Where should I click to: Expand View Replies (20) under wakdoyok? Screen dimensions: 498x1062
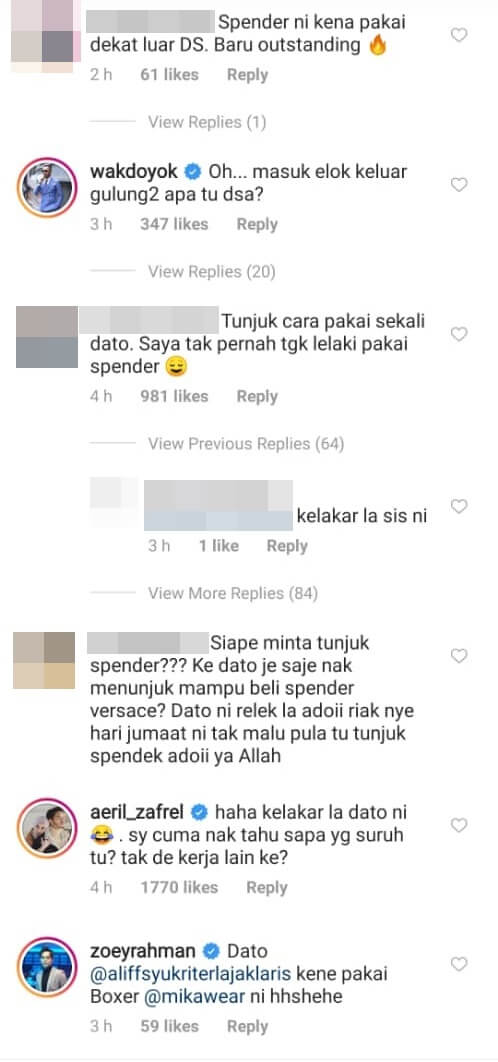click(211, 272)
